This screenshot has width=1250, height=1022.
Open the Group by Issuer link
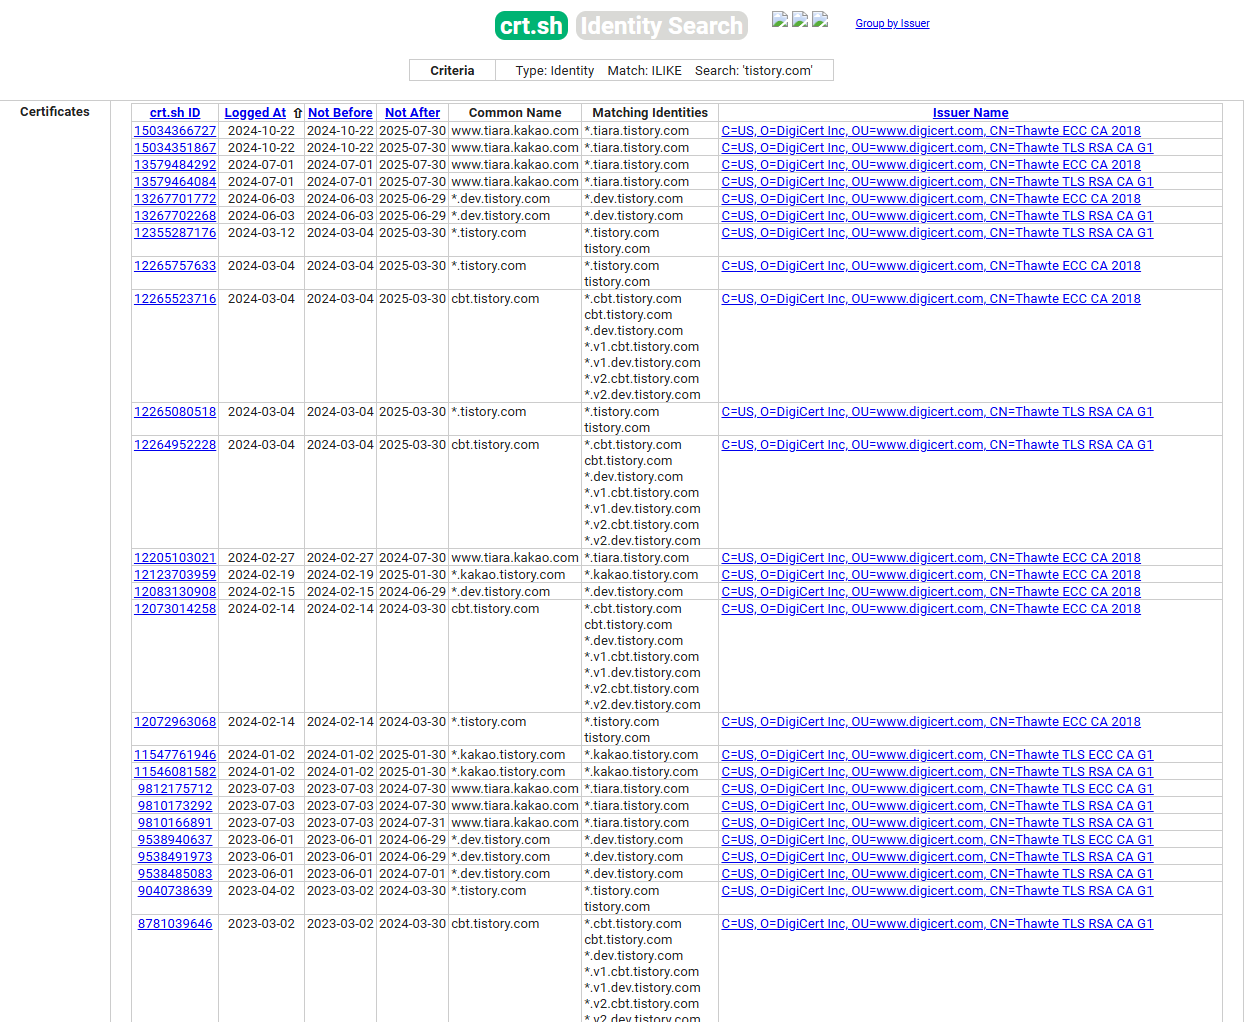click(892, 23)
